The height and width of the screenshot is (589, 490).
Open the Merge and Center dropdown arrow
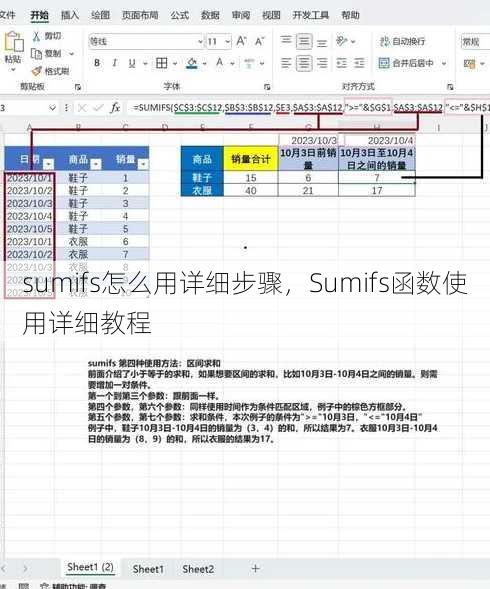tap(444, 63)
